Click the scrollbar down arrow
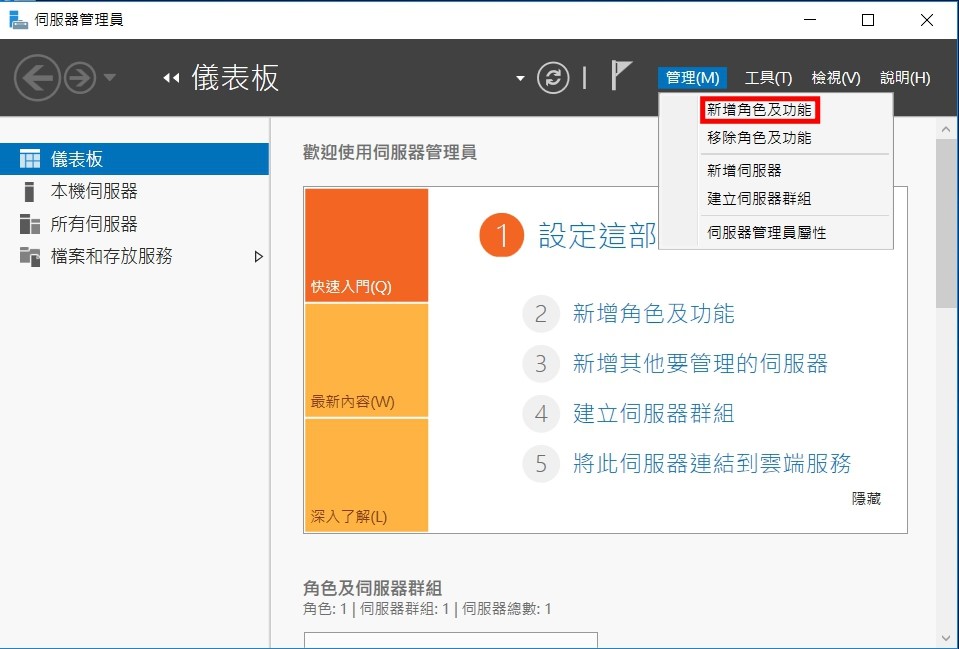 click(946, 639)
